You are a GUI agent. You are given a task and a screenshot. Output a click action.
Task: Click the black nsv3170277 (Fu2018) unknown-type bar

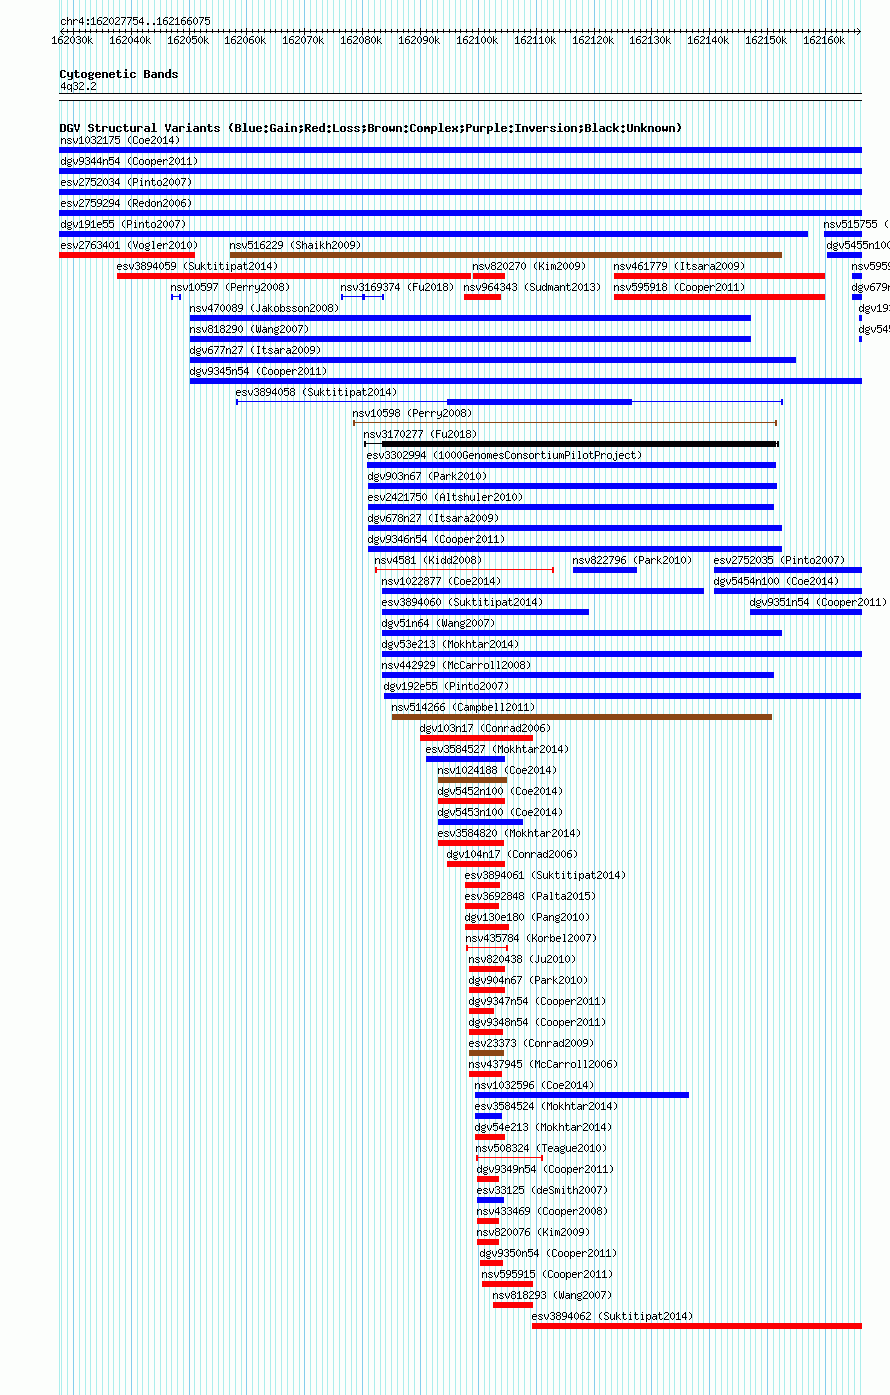click(579, 444)
